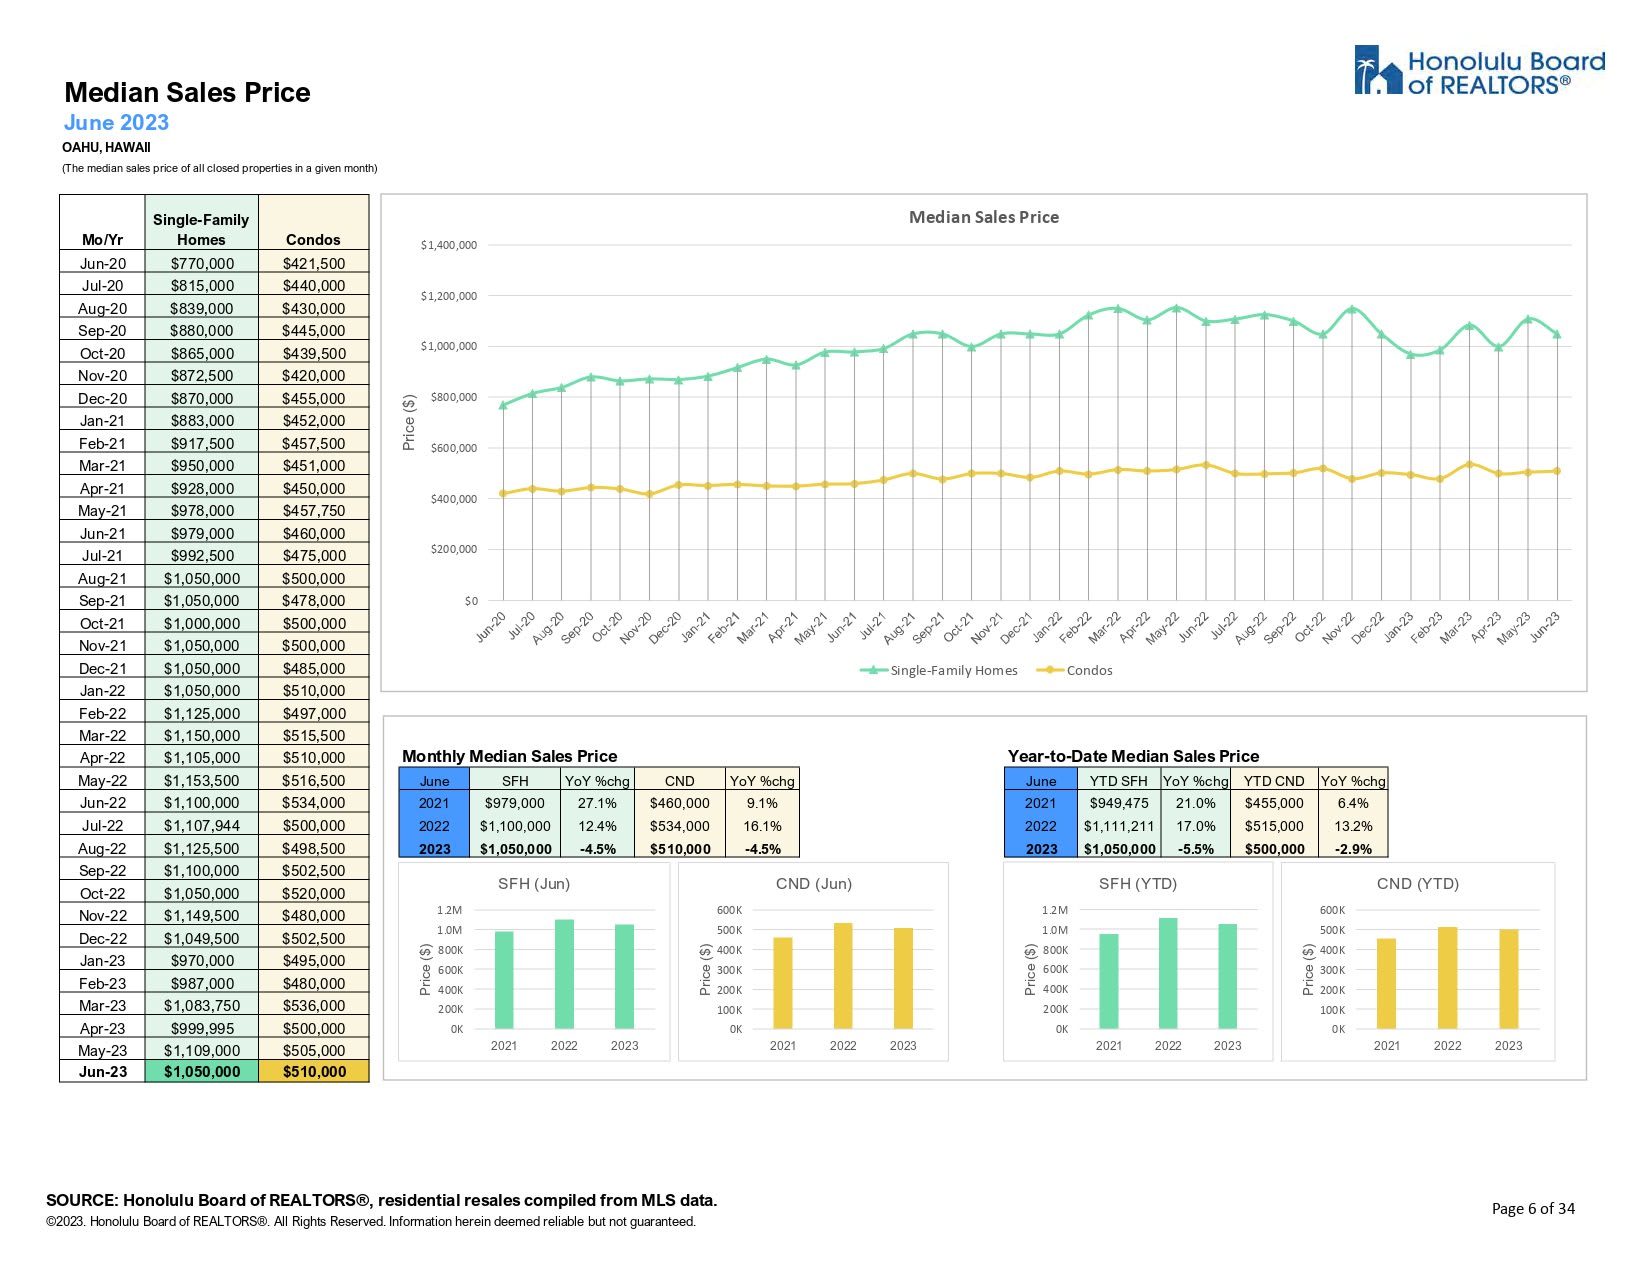Screen dimensions: 1650x1275
Task: Click the Honolulu Board of REALTORS logo
Action: point(1479,70)
